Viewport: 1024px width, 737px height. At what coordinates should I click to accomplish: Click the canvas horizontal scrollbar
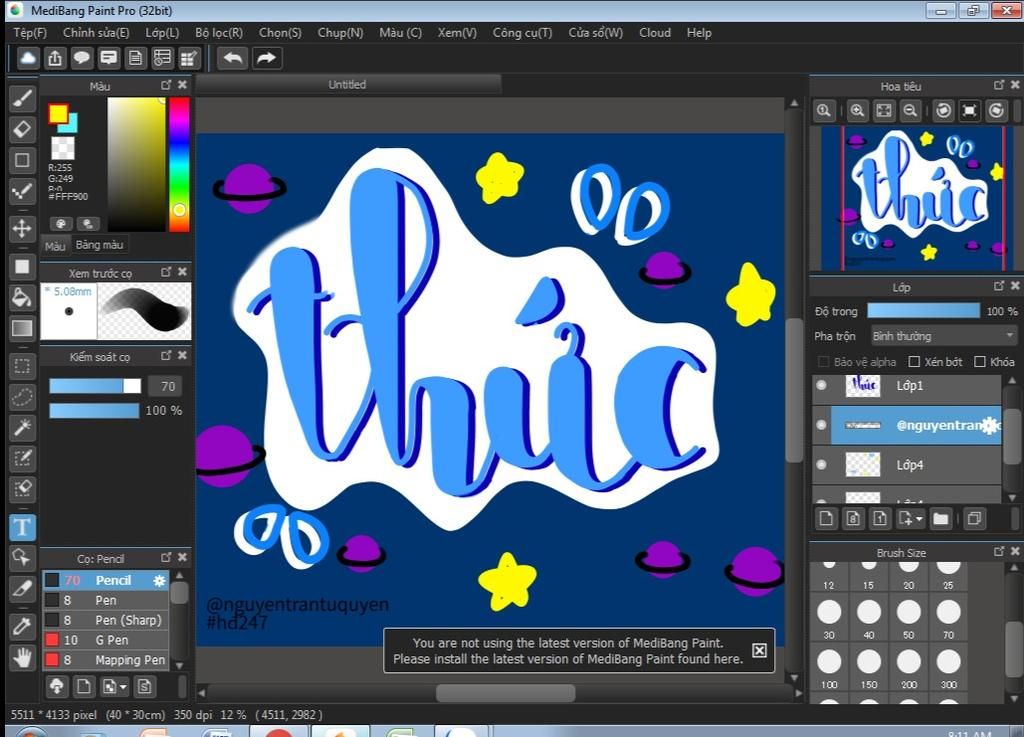[x=505, y=693]
